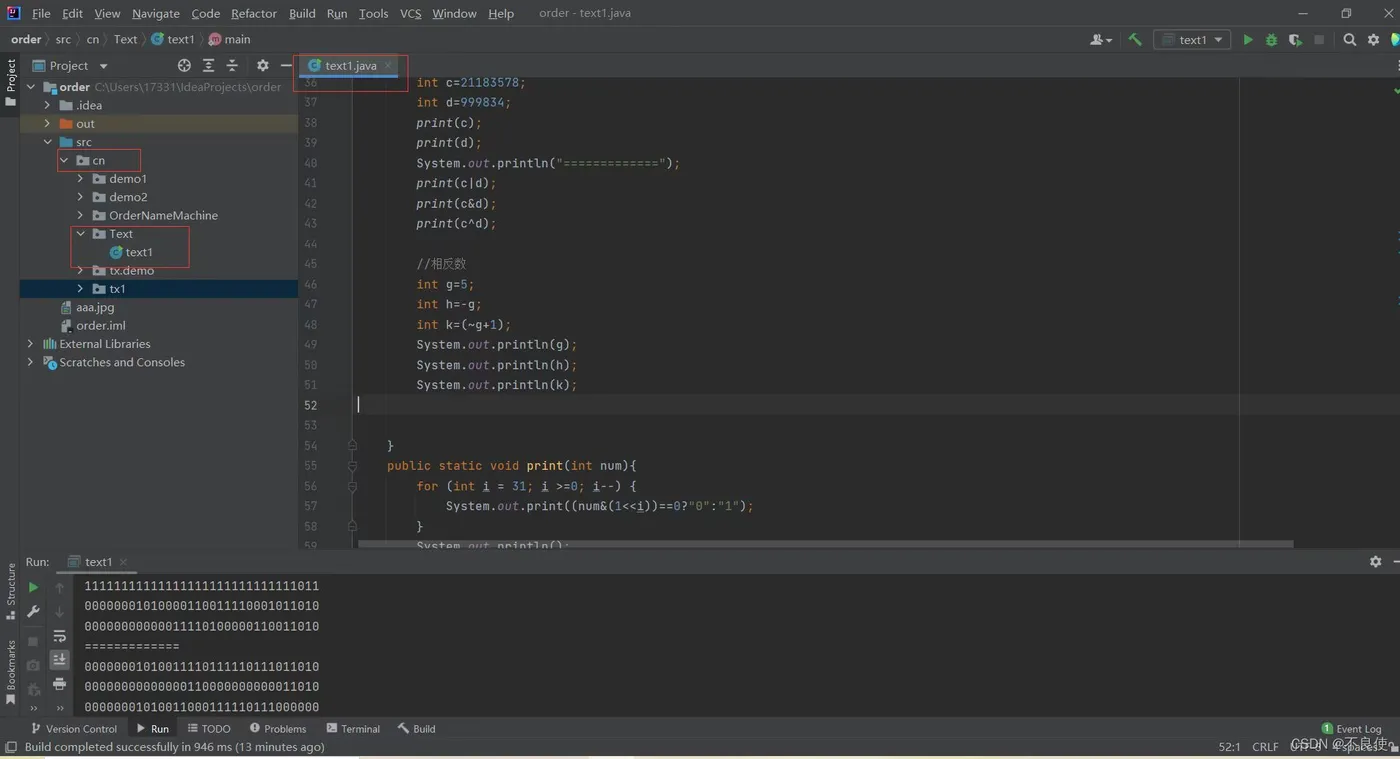Open the Project view selector dropdown
Viewport: 1400px width, 759px height.
pyautogui.click(x=70, y=65)
